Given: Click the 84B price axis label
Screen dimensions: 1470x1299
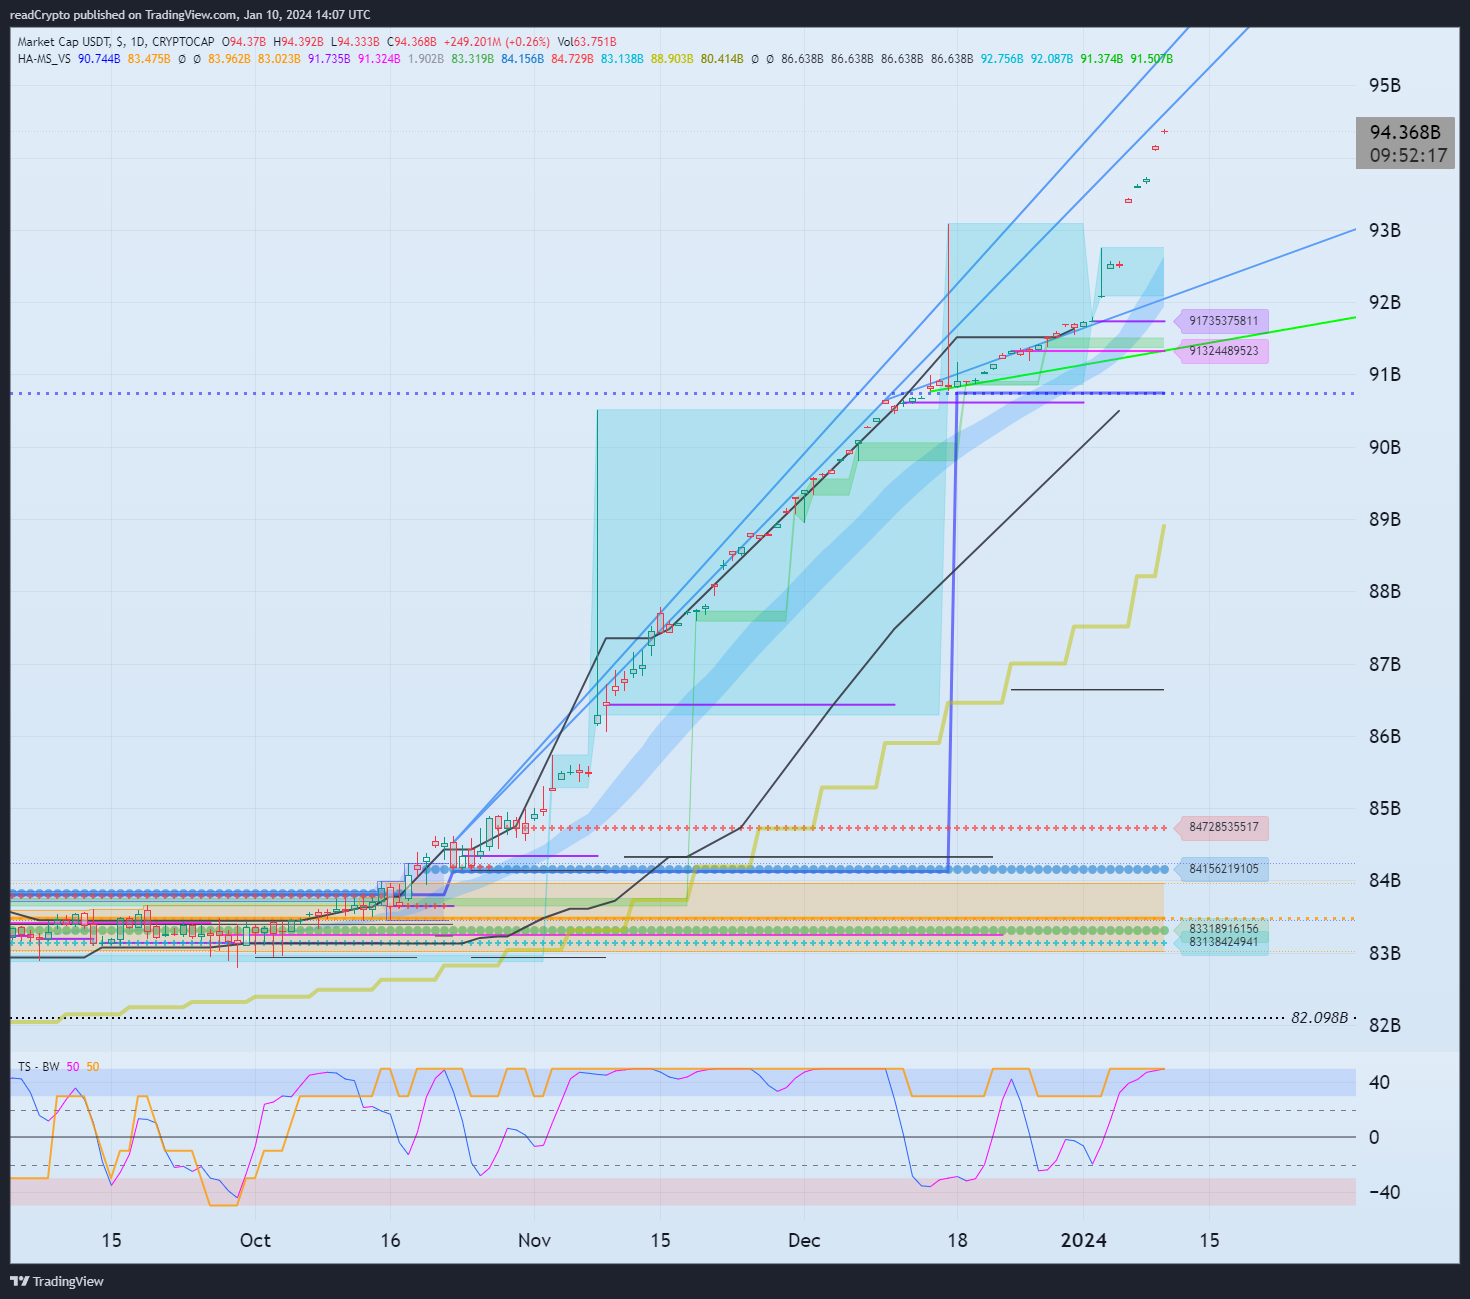Looking at the screenshot, I should 1384,880.
